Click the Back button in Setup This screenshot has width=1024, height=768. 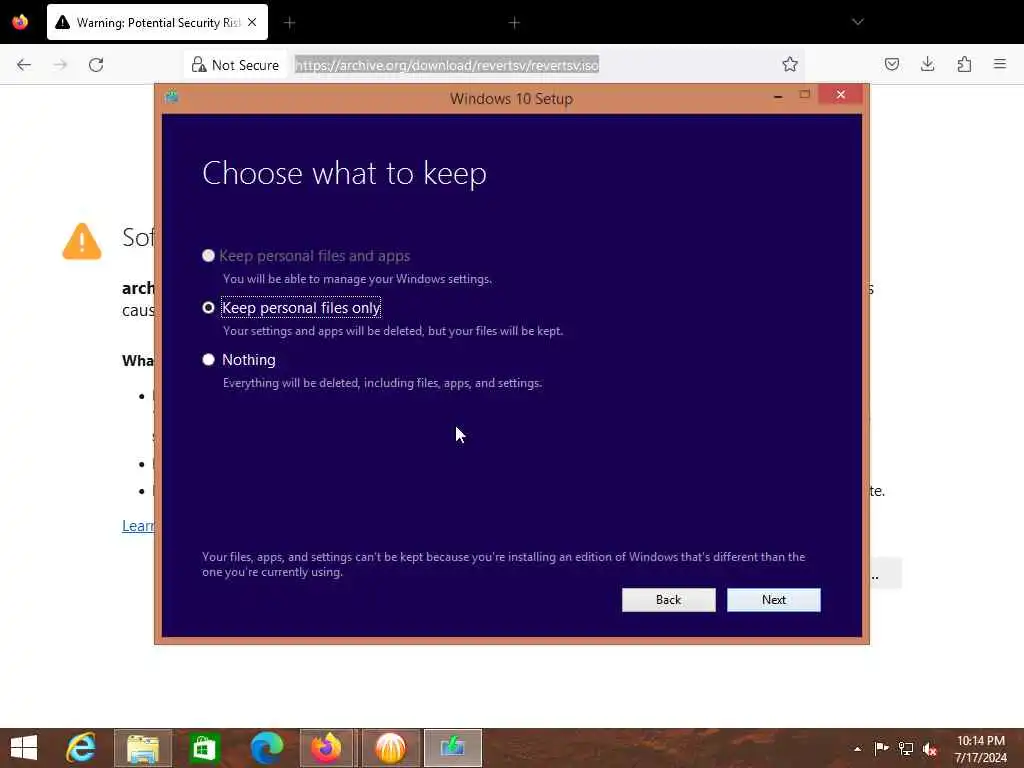[668, 600]
